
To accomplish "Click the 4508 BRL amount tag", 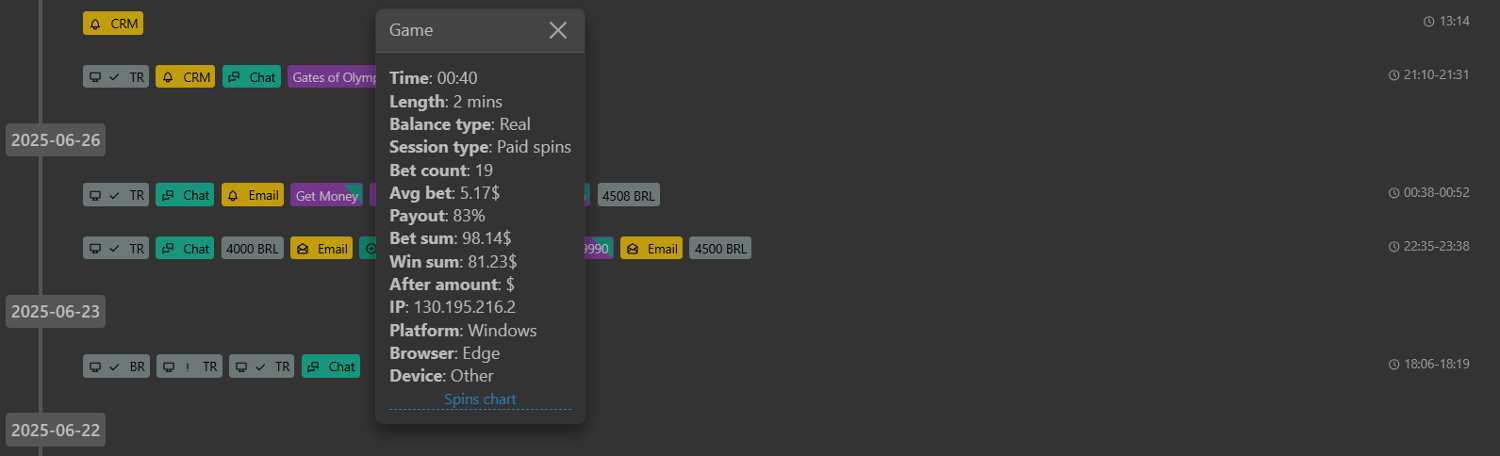I will coord(628,195).
